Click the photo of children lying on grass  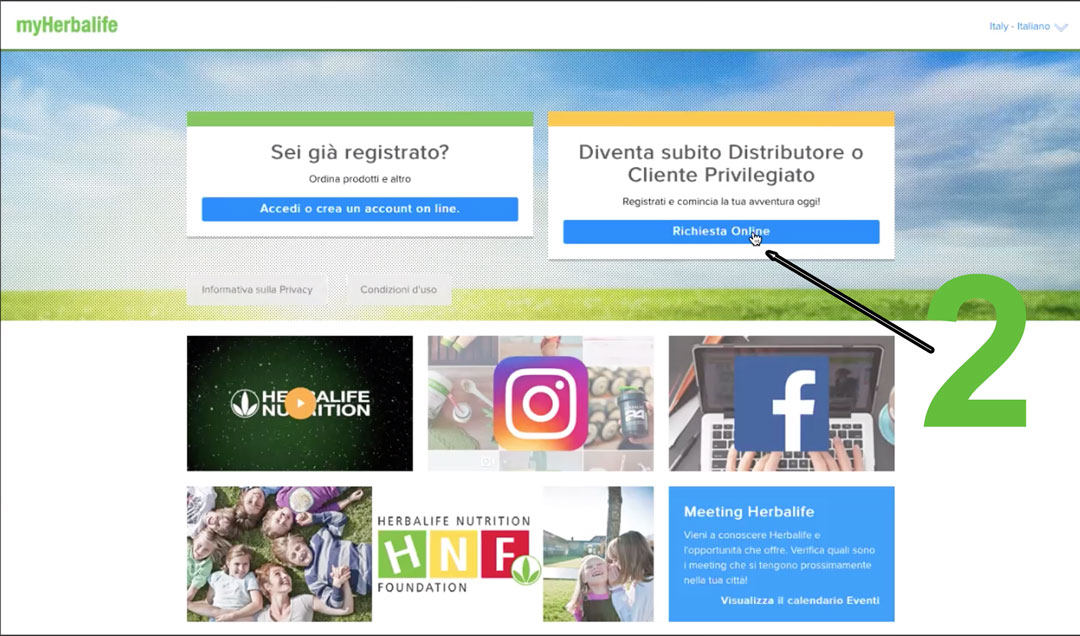[279, 554]
